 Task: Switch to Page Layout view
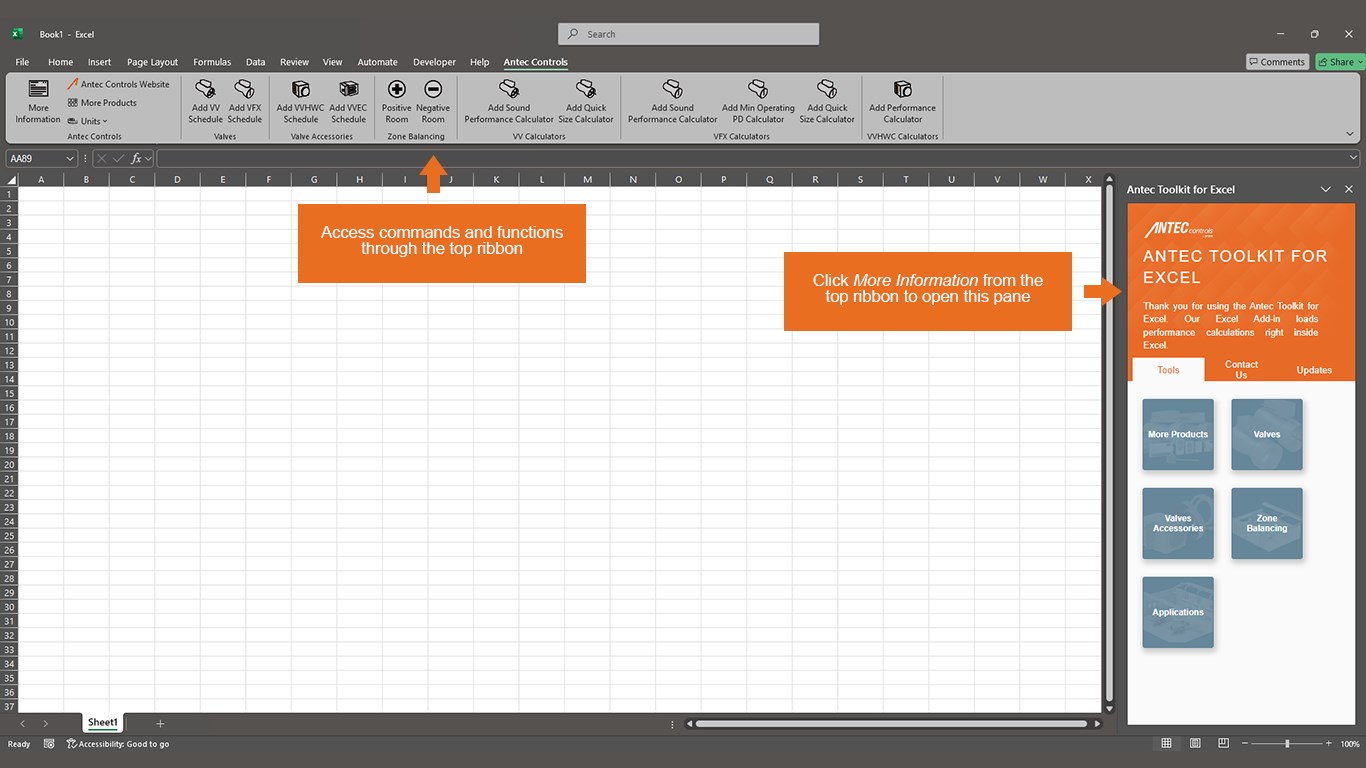pyautogui.click(x=1195, y=744)
